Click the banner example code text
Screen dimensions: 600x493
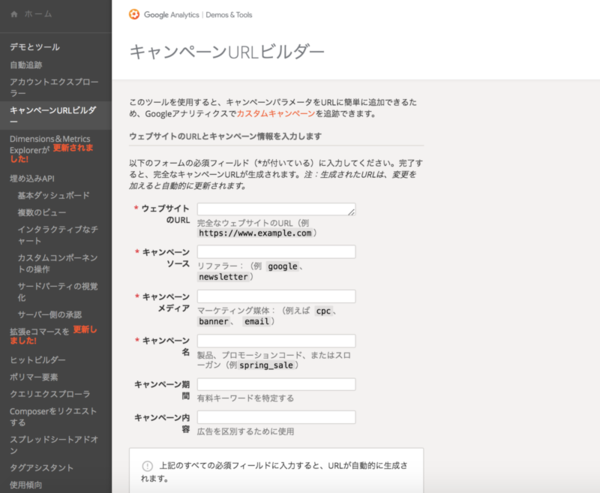[214, 322]
